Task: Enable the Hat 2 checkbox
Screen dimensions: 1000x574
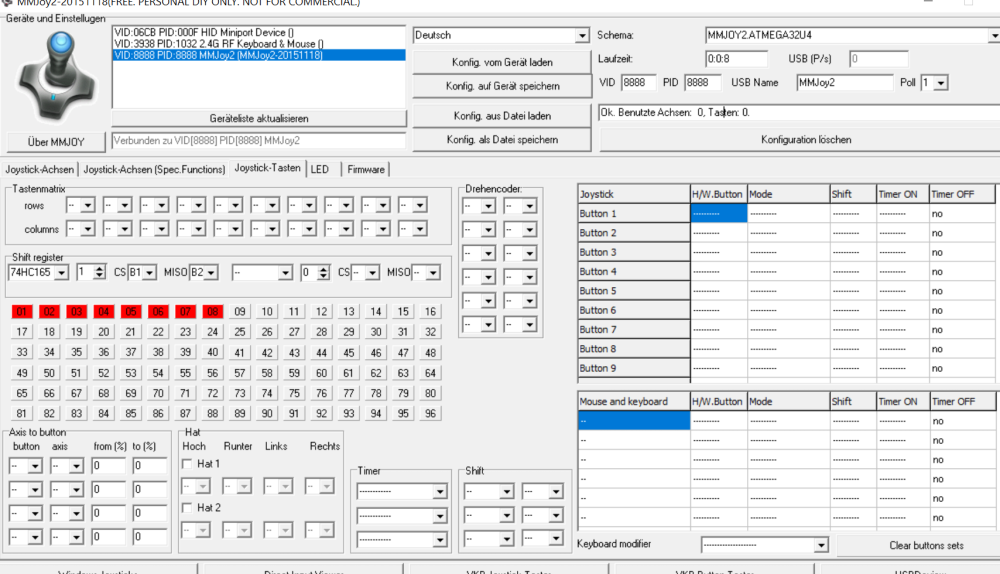Action: point(188,508)
